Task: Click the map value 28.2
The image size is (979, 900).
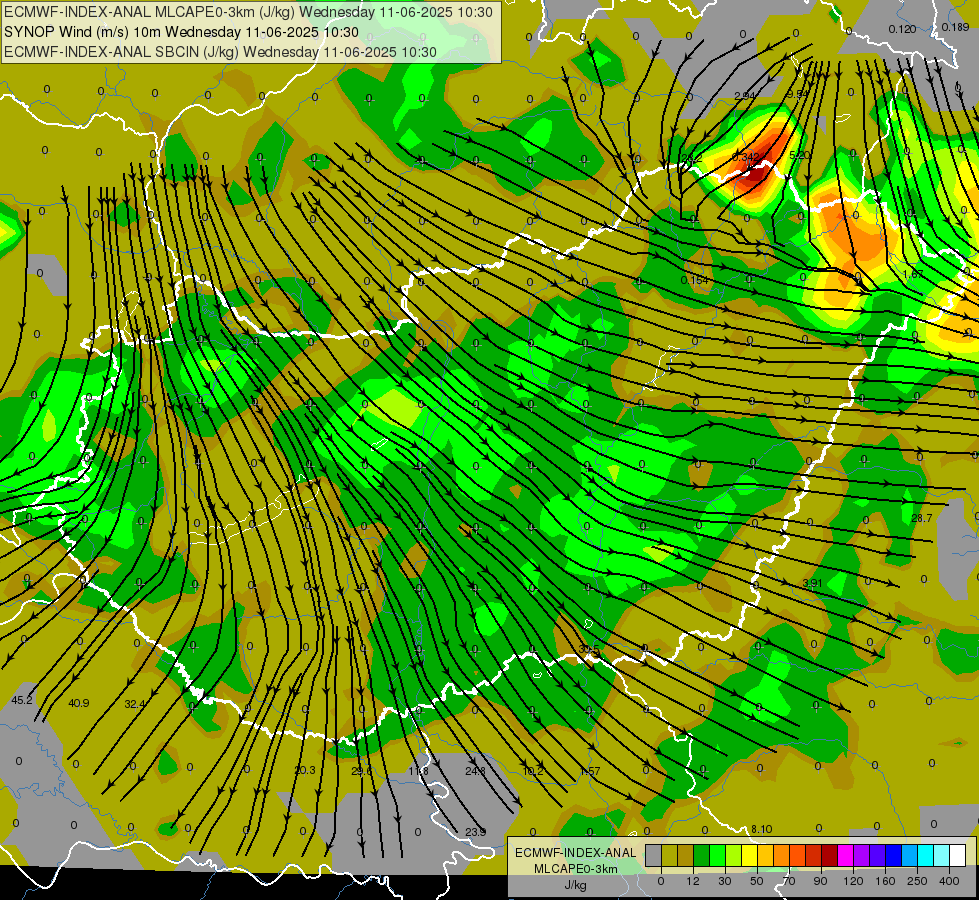Action: 692,158
